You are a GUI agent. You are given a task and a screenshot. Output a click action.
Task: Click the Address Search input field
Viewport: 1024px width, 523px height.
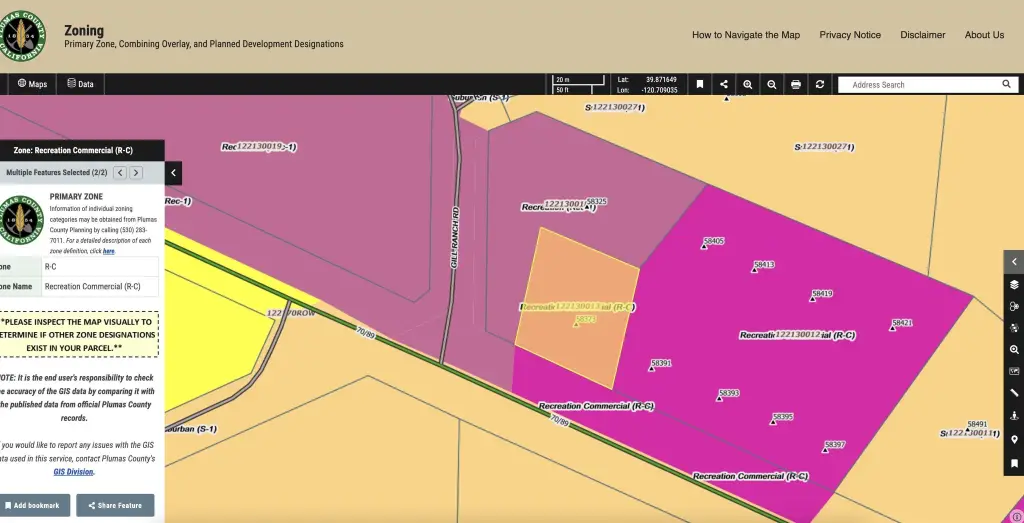(920, 85)
